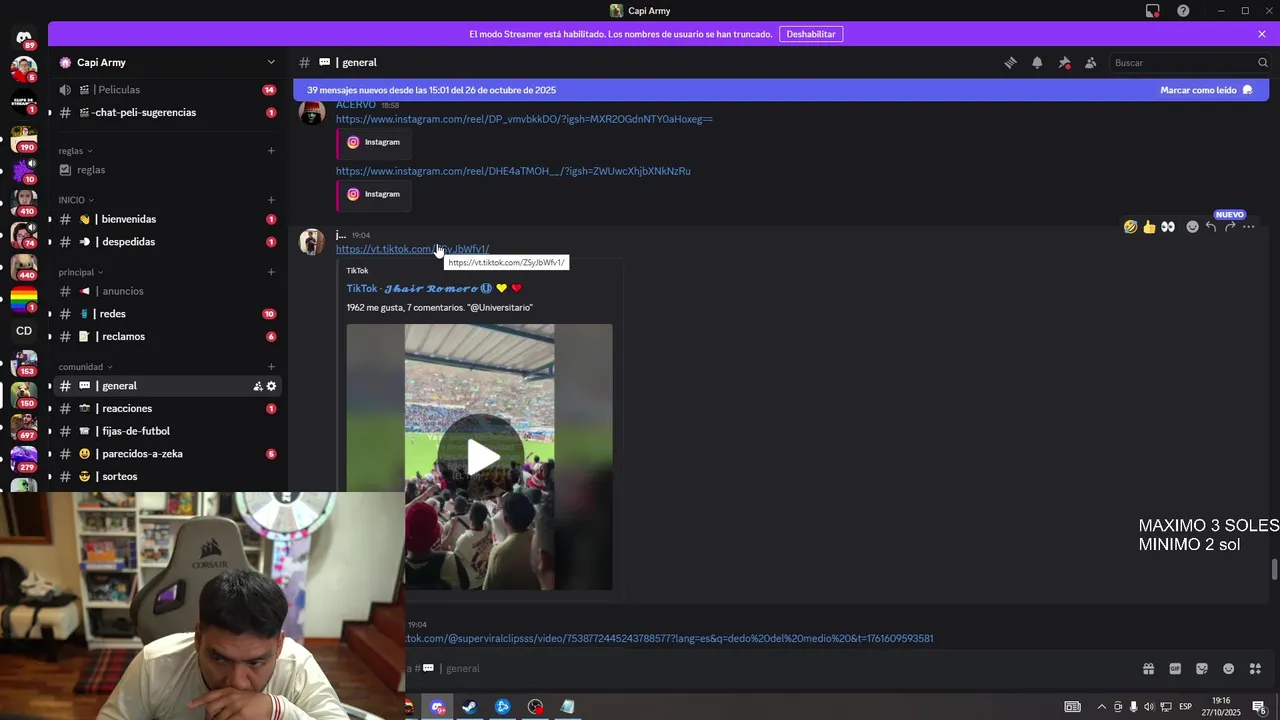The image size is (1280, 720).
Task: Open the first Instagram reel link
Action: click(x=524, y=119)
